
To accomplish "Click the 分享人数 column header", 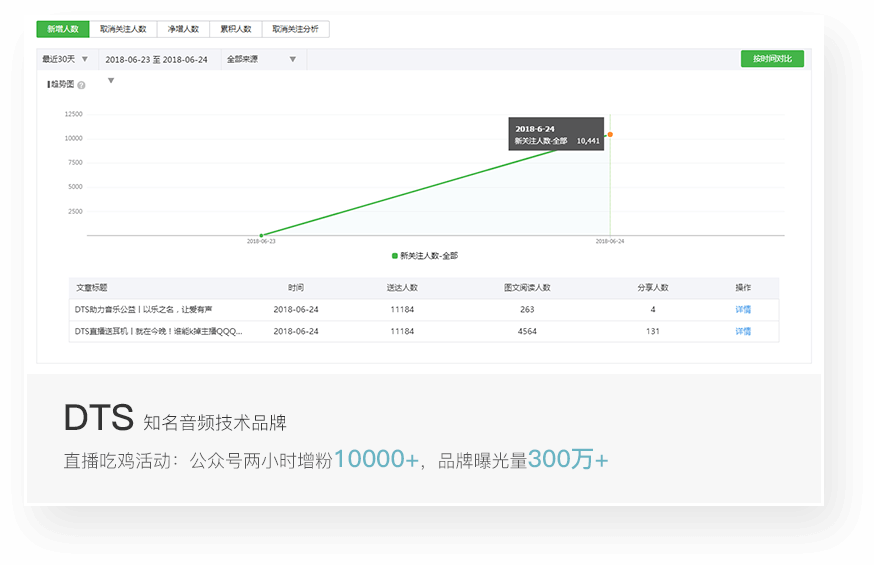I will point(653,288).
